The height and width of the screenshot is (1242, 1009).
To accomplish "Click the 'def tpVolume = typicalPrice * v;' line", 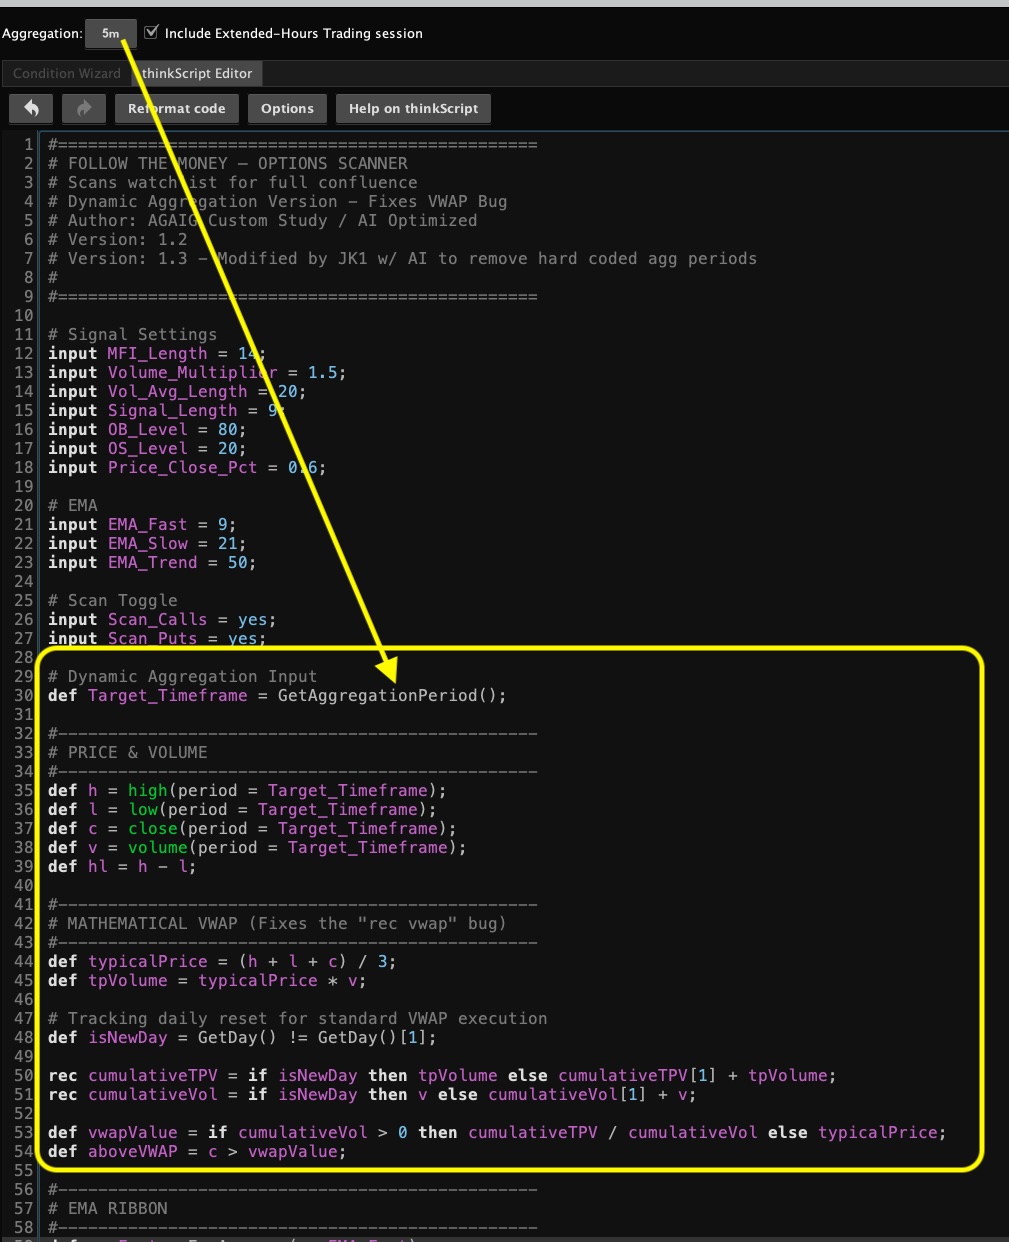I will [207, 981].
